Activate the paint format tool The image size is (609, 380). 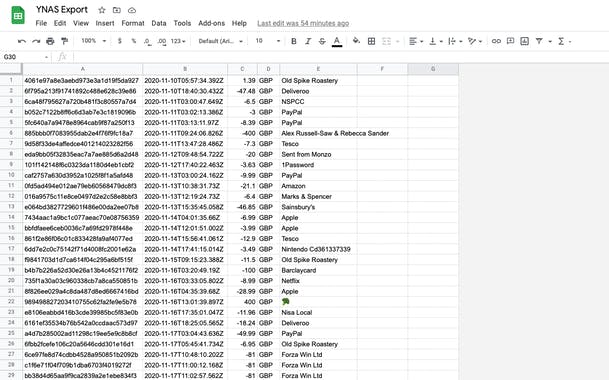(x=64, y=41)
